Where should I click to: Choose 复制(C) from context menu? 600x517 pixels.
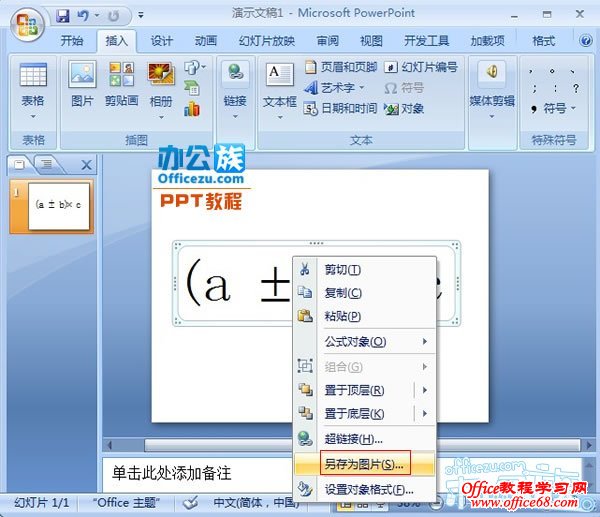(365, 293)
